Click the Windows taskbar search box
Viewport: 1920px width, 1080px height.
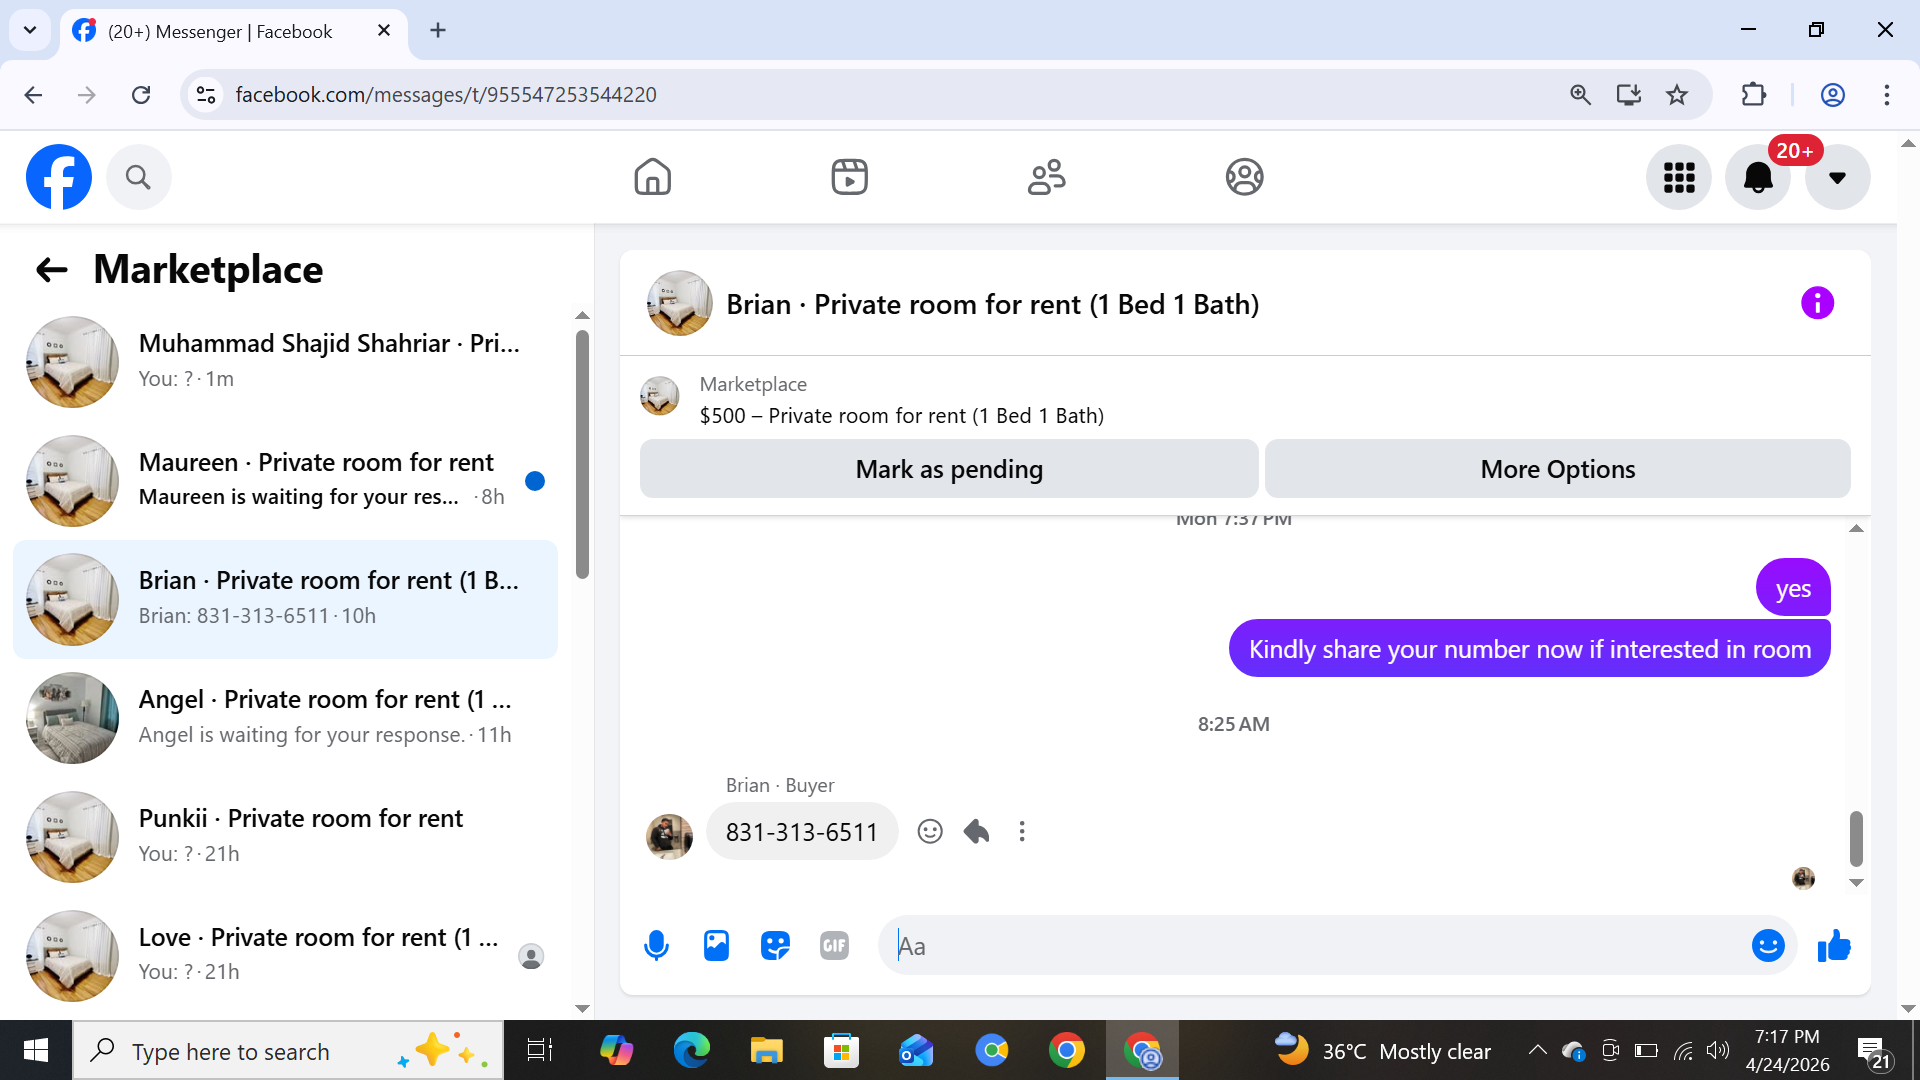(288, 1051)
